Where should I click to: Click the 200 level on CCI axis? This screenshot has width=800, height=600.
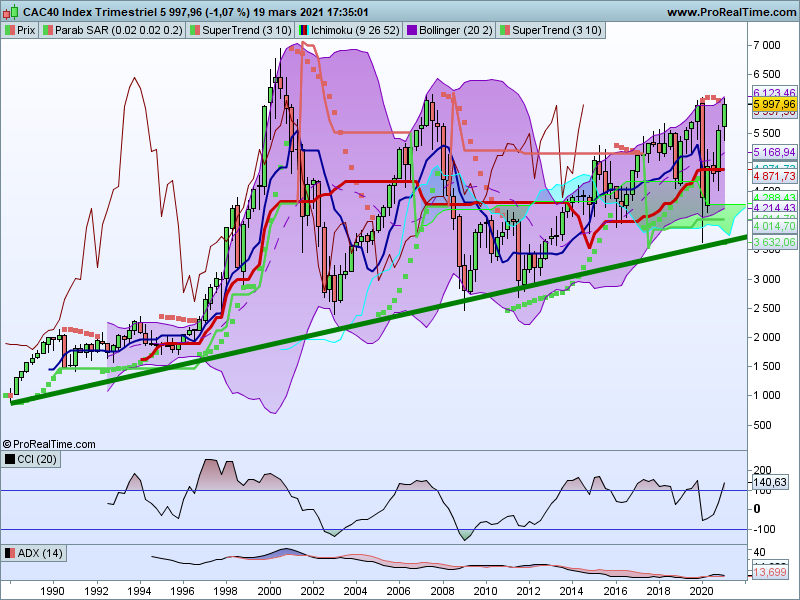coord(762,470)
